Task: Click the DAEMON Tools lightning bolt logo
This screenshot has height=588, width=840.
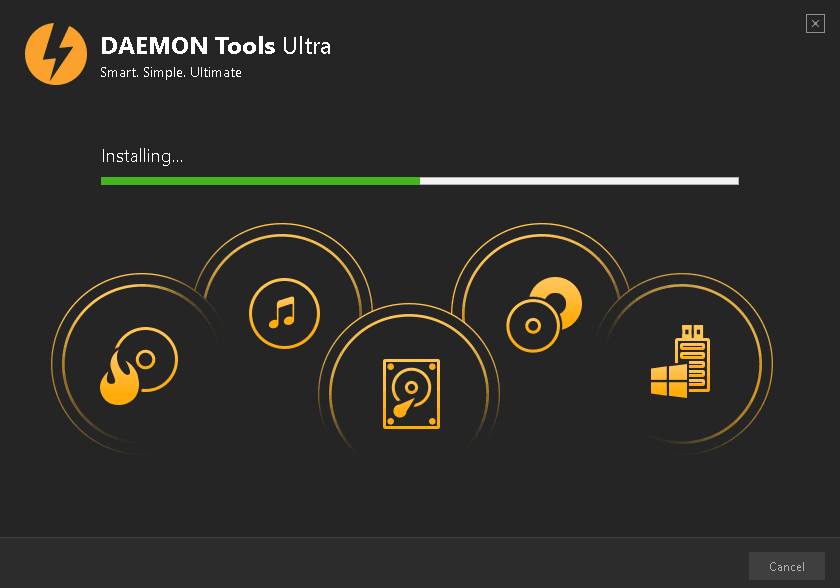Action: pos(56,54)
